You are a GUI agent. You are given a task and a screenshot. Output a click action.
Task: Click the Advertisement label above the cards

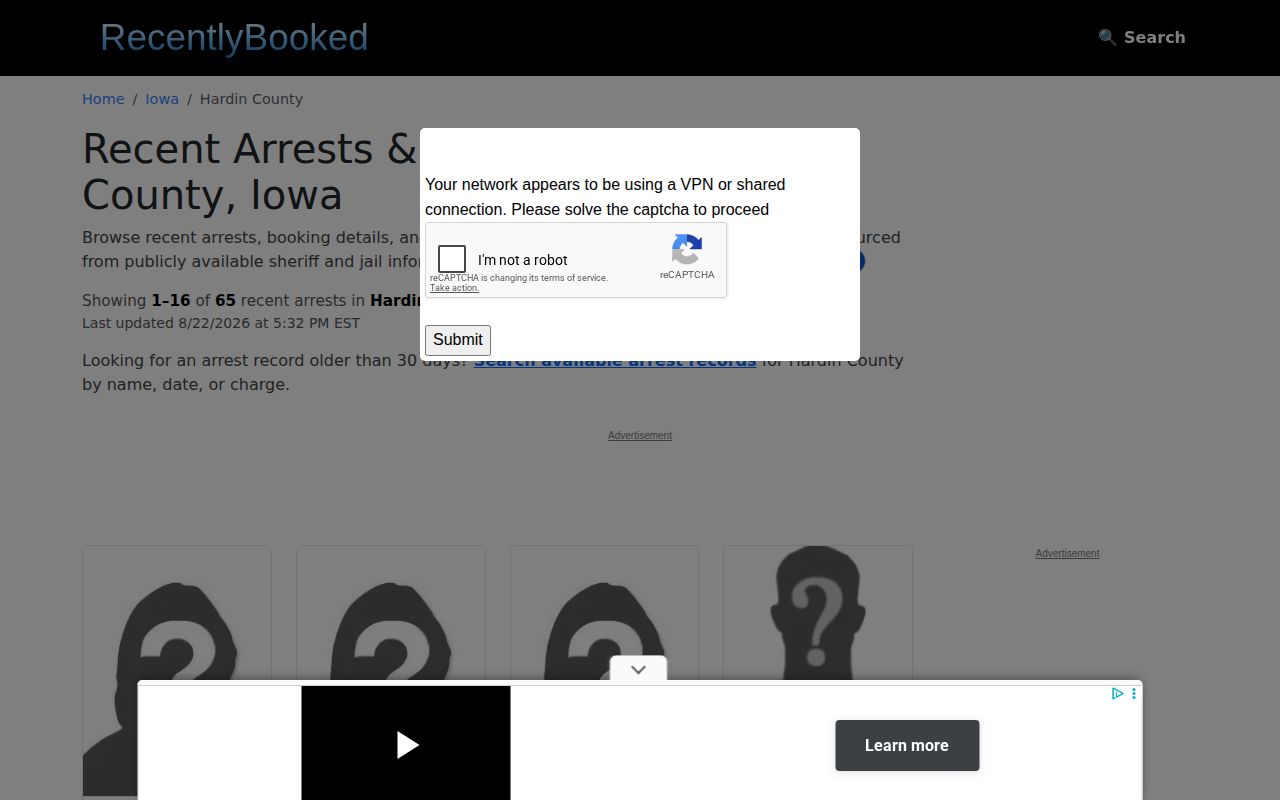point(640,435)
